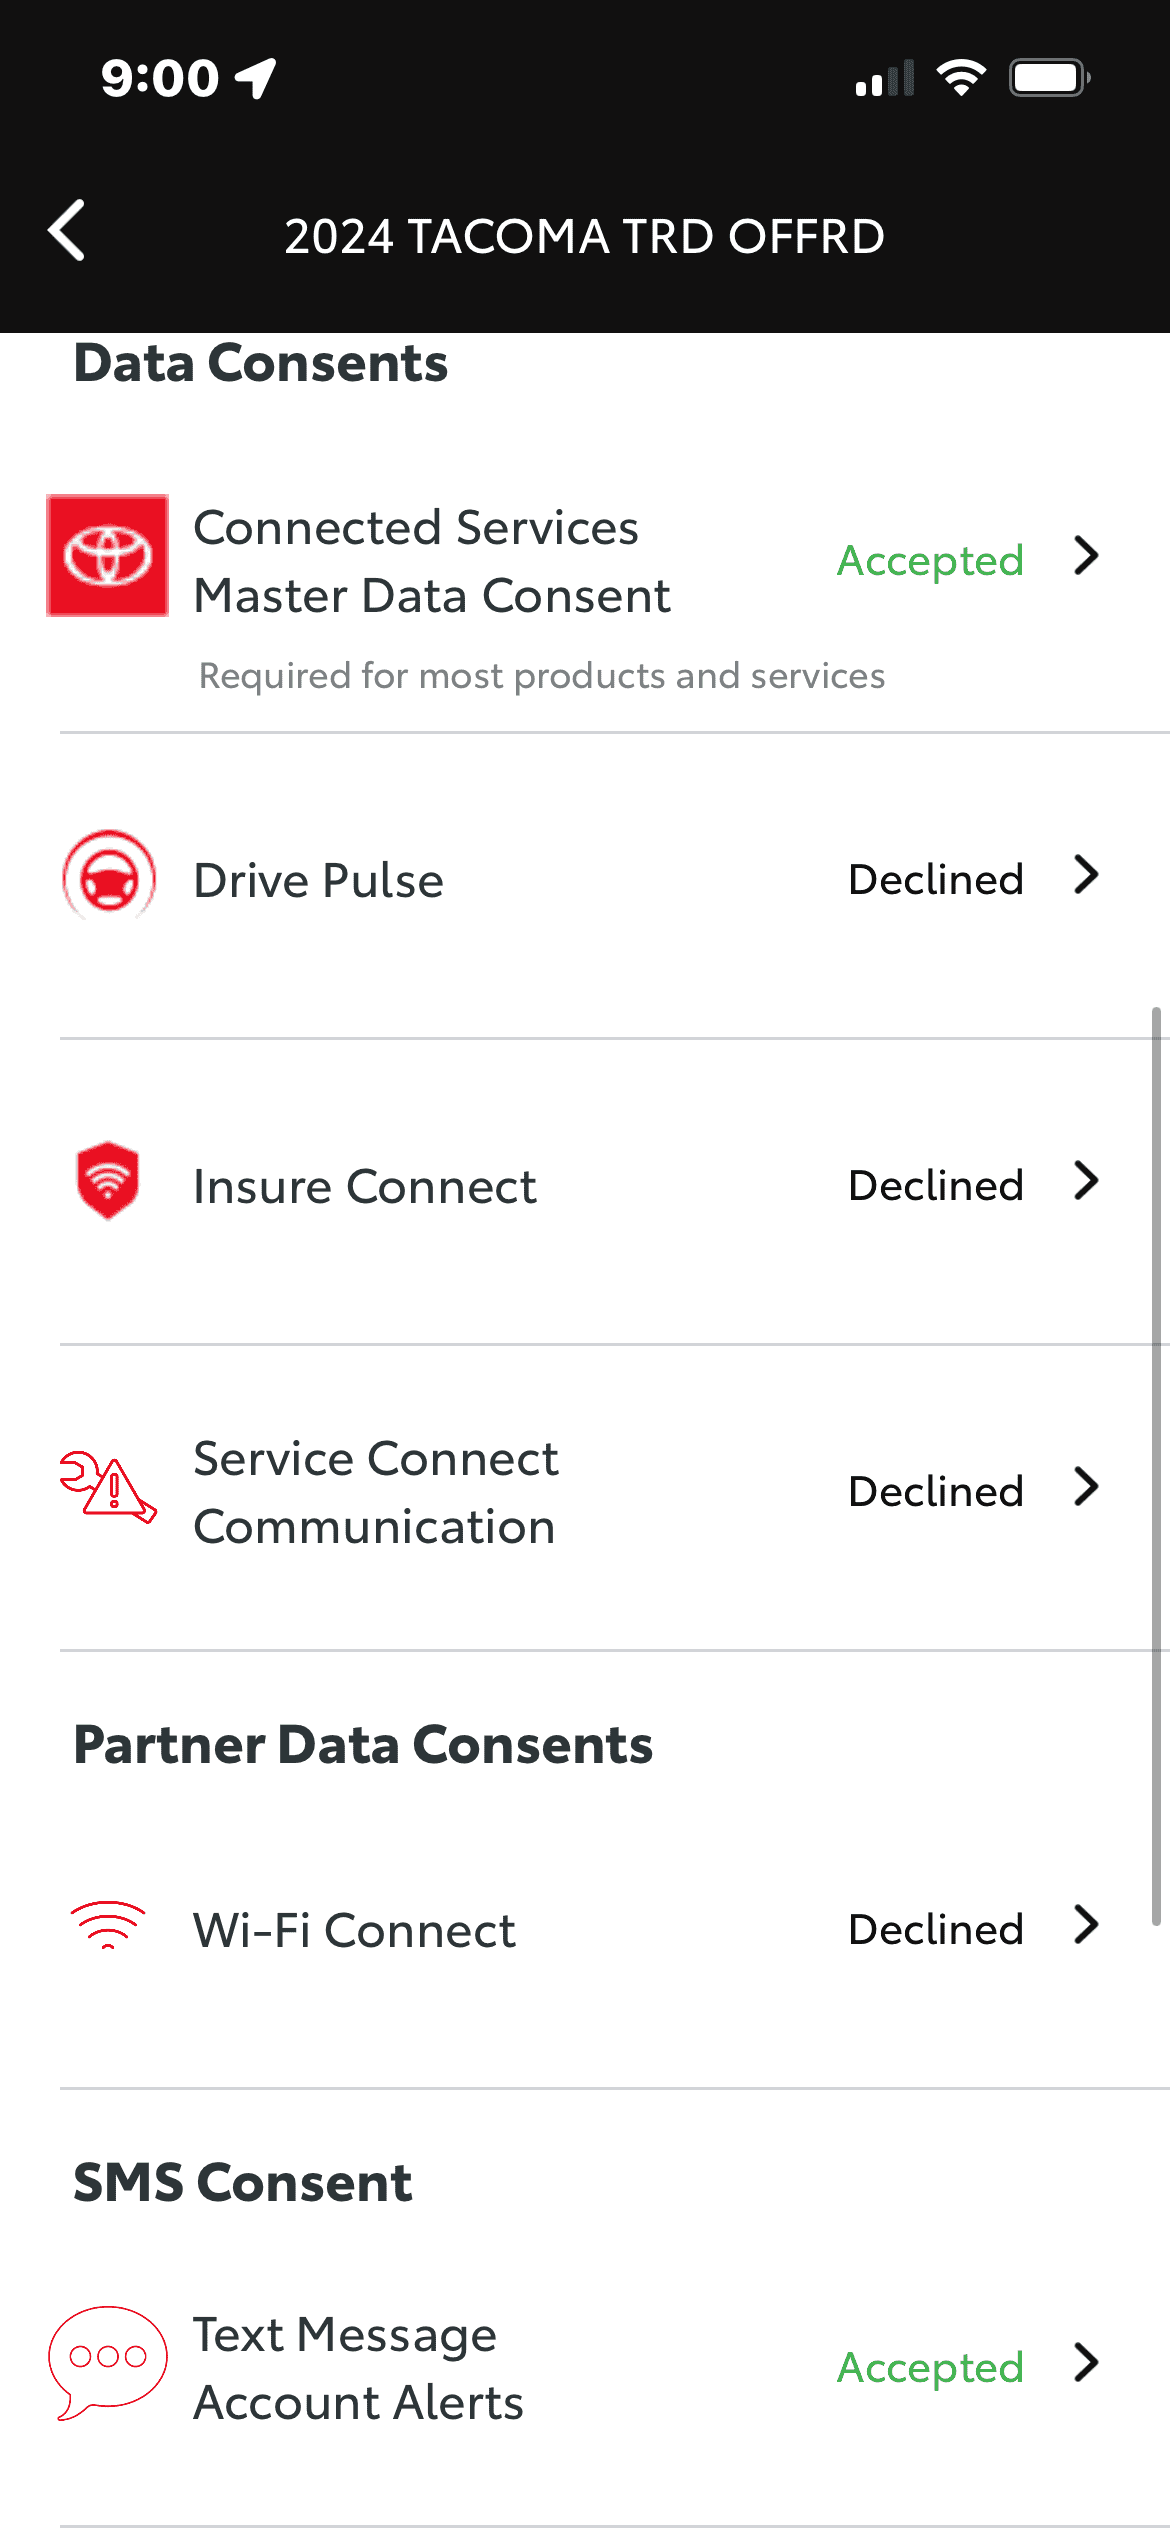
Task: Tap the Wi-Fi Connect signal icon
Action: click(108, 1924)
